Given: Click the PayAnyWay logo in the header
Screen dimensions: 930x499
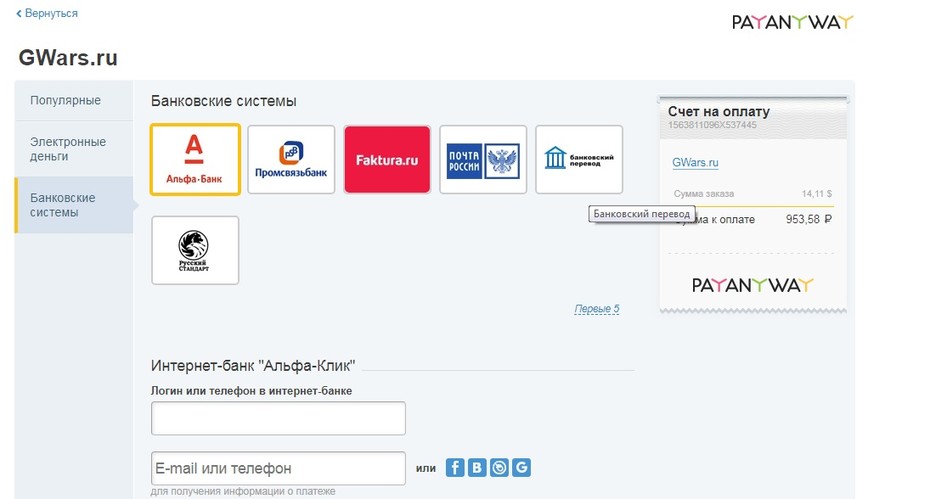Looking at the screenshot, I should click(x=792, y=22).
